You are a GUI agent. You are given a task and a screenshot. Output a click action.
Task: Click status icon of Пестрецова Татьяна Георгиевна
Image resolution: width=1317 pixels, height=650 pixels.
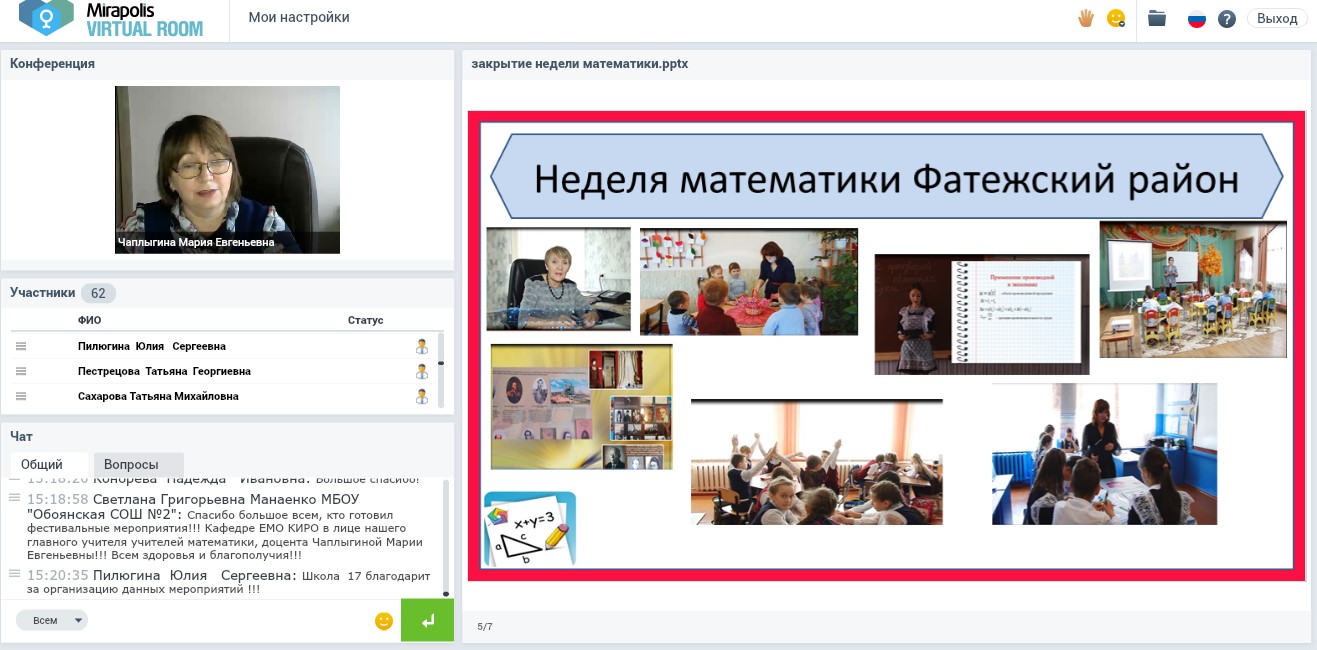pyautogui.click(x=422, y=371)
